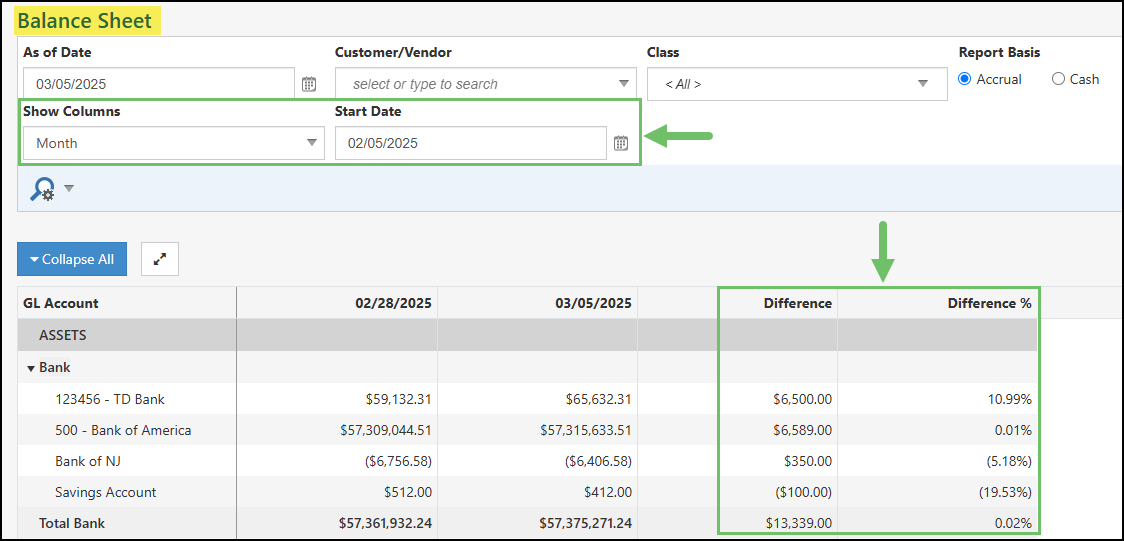
Task: Select the Savings Account row
Action: (x=527, y=492)
